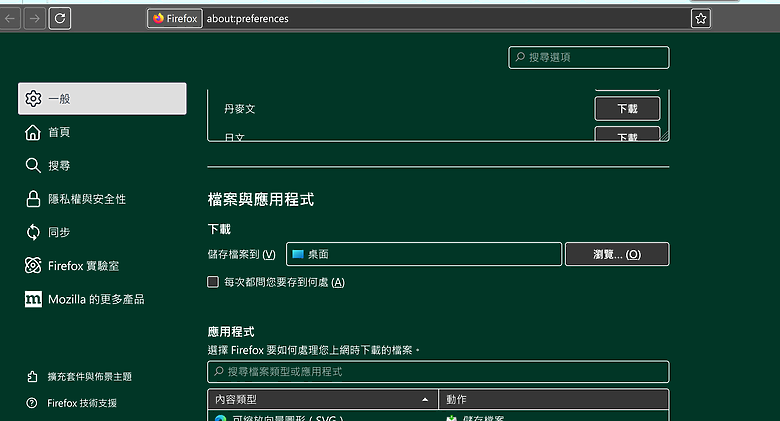The image size is (780, 421).
Task: Click the language list resize grip
Action: 664,136
